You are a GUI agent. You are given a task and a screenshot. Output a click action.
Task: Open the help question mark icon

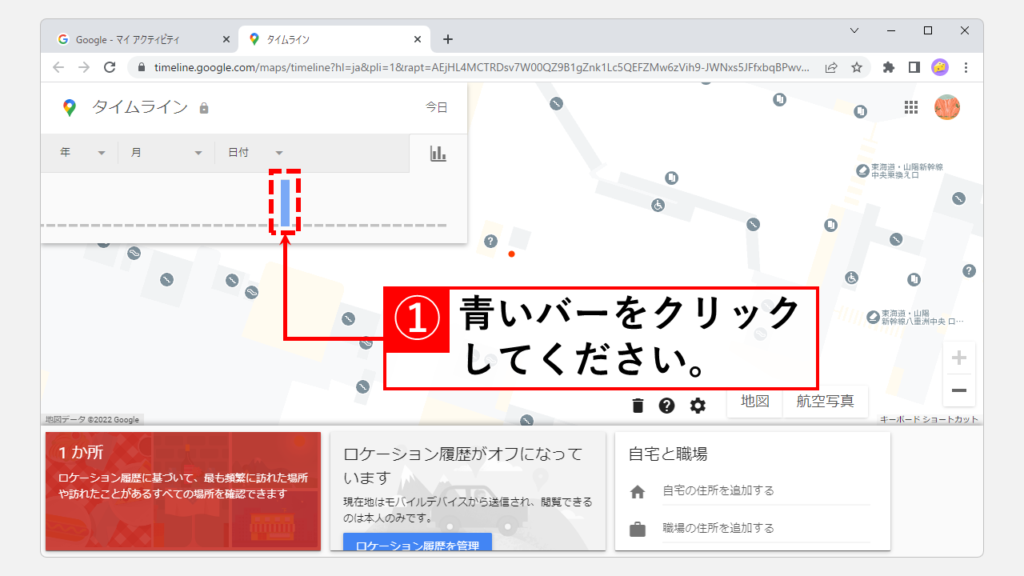(x=667, y=405)
